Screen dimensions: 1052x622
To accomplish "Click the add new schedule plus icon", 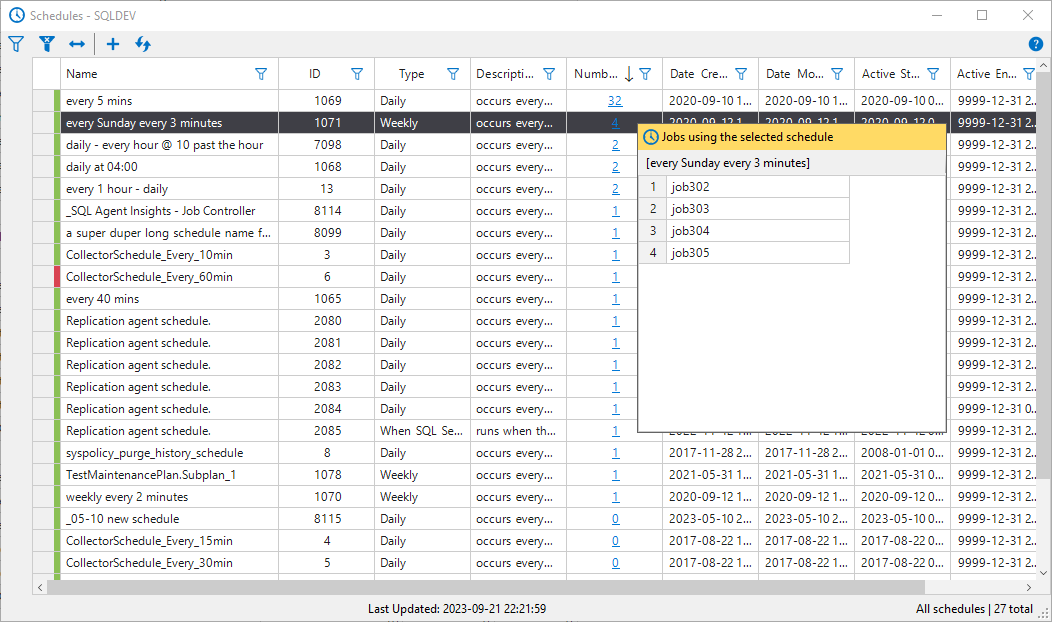I will coord(113,44).
